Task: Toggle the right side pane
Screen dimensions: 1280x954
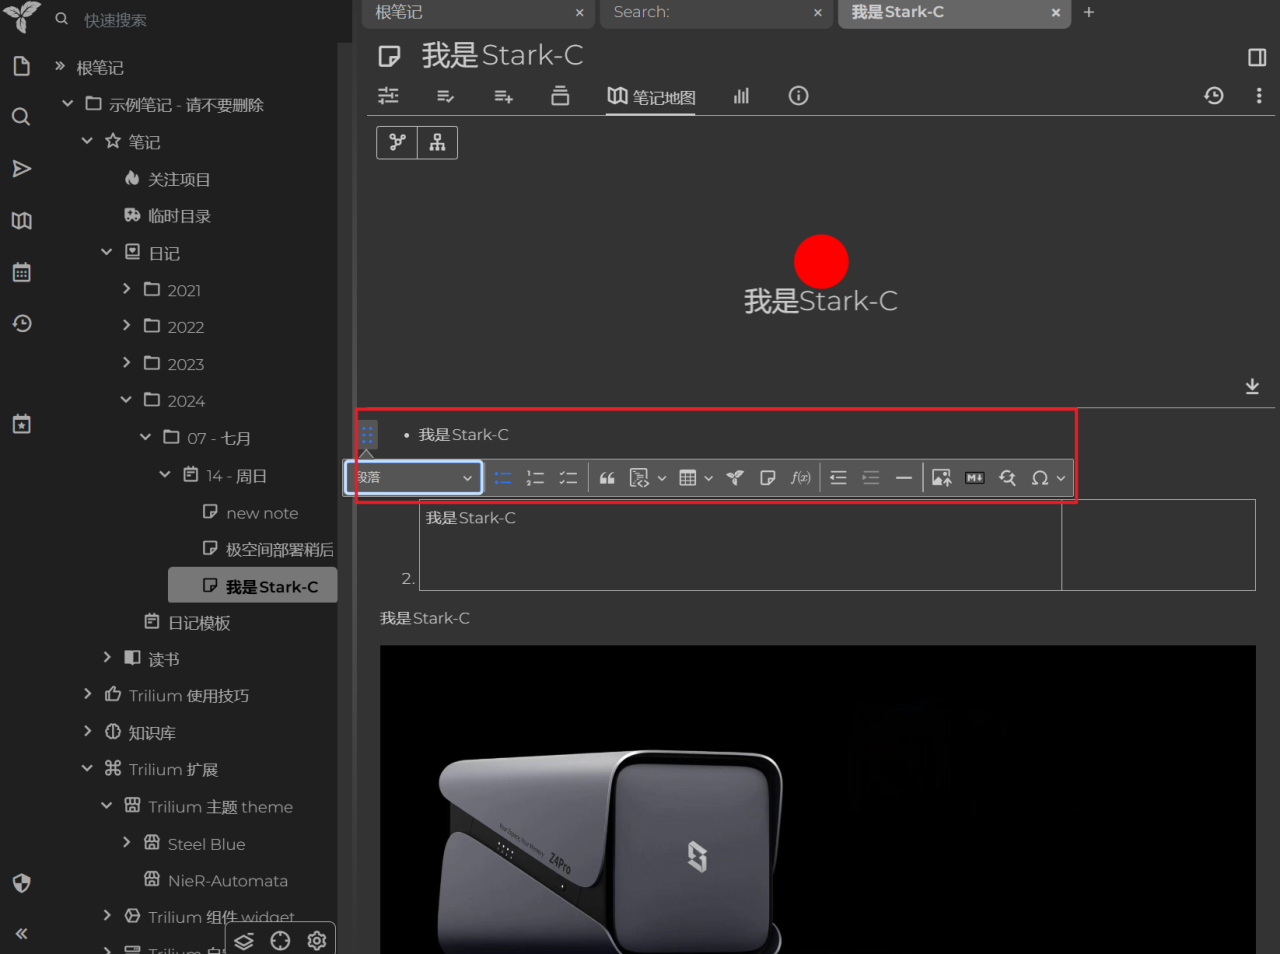Action: (x=1256, y=57)
